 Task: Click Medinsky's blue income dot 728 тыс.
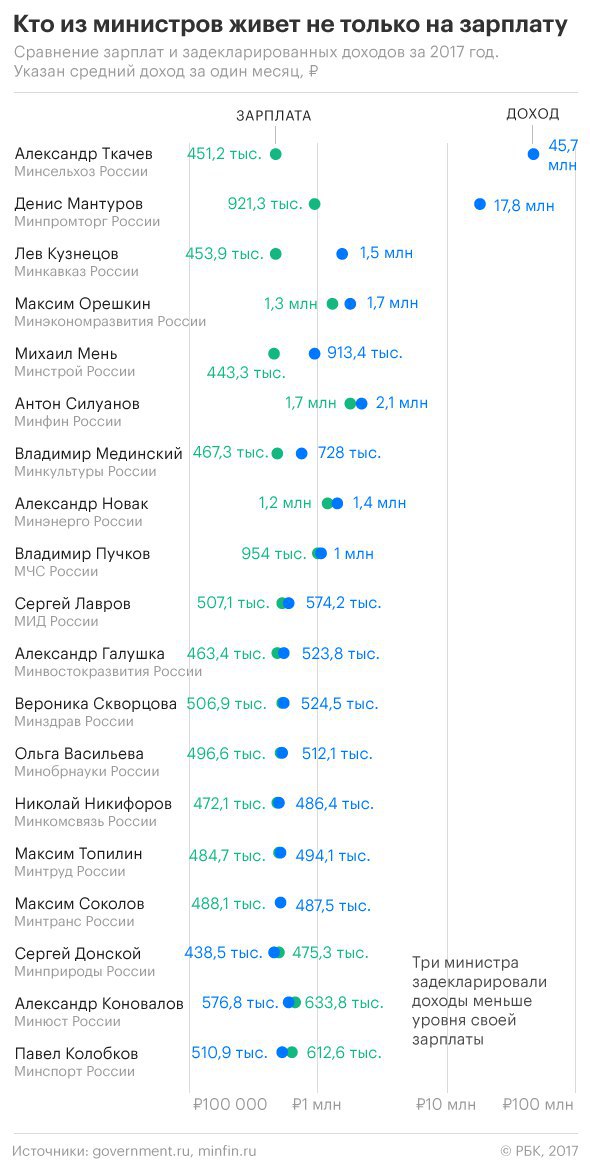[x=301, y=453]
